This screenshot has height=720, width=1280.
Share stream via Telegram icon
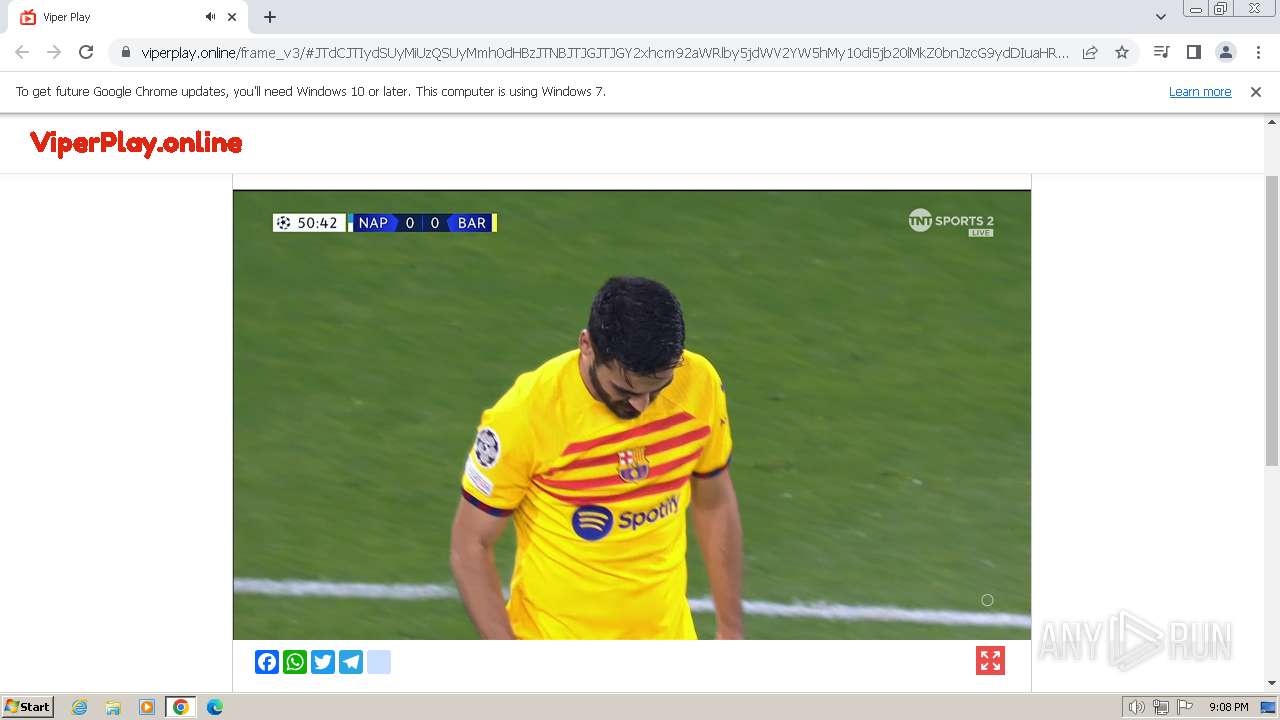[351, 662]
